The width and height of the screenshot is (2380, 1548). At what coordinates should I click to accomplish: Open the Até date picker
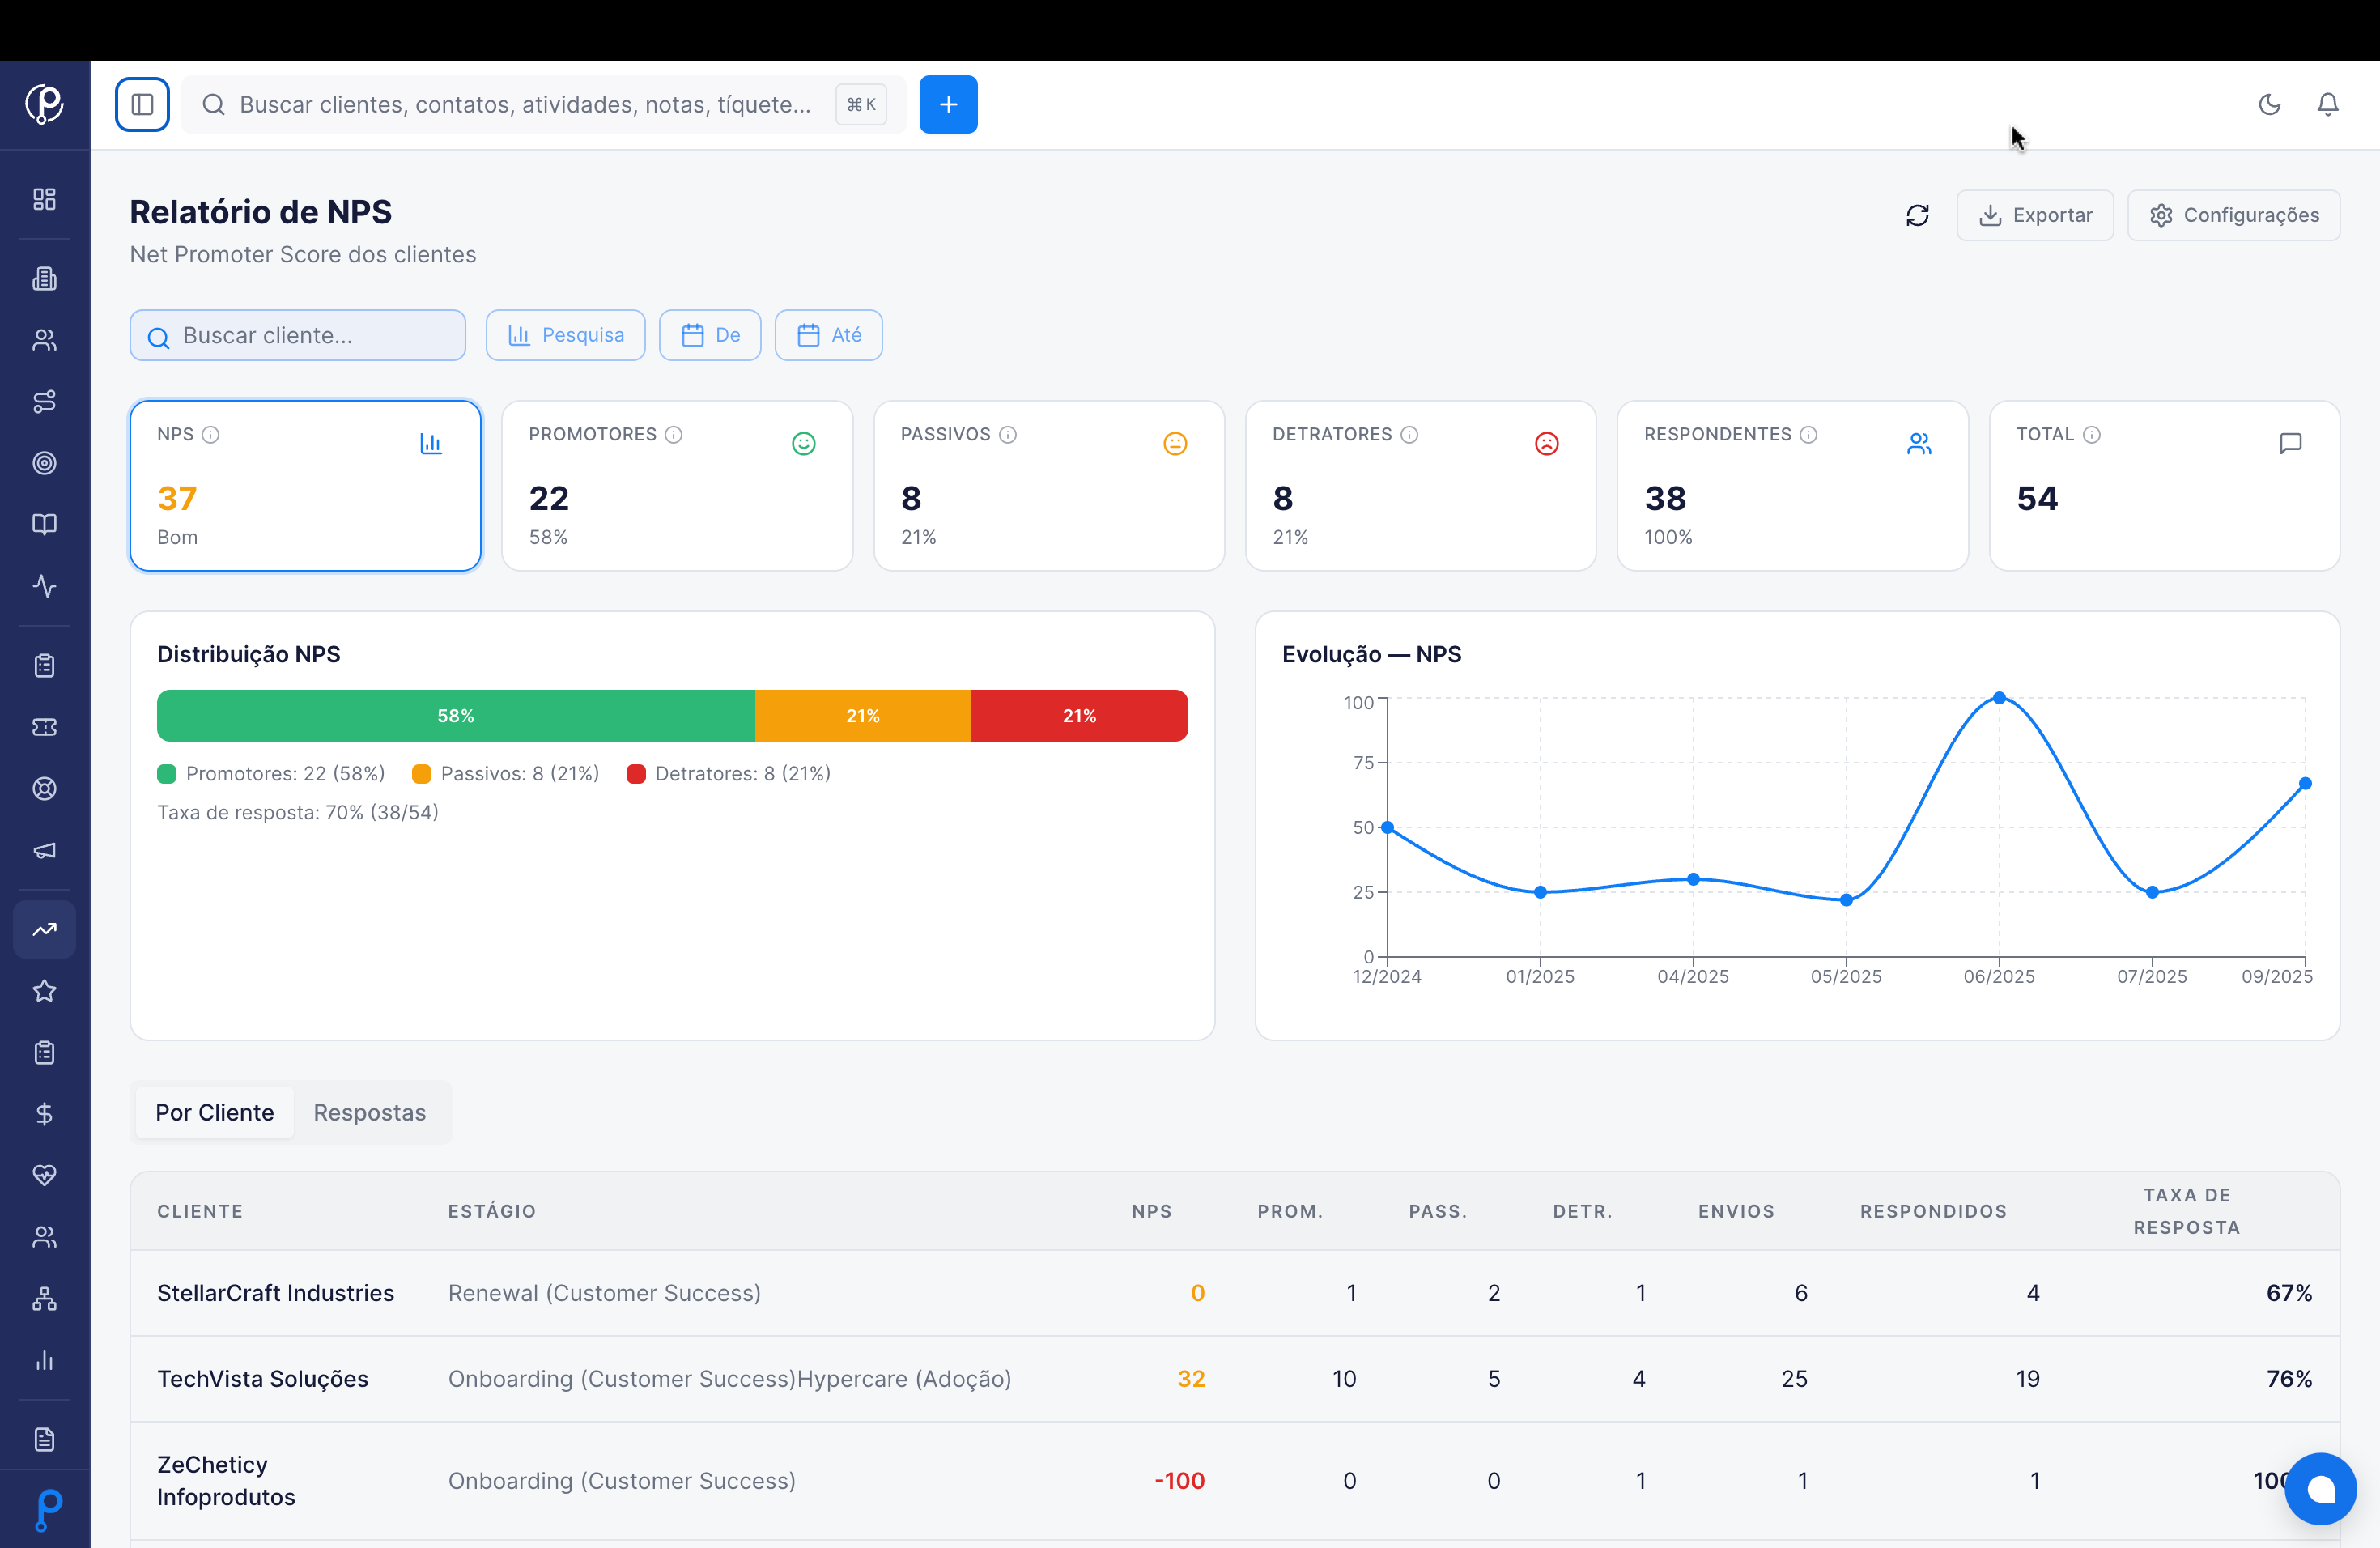point(828,335)
